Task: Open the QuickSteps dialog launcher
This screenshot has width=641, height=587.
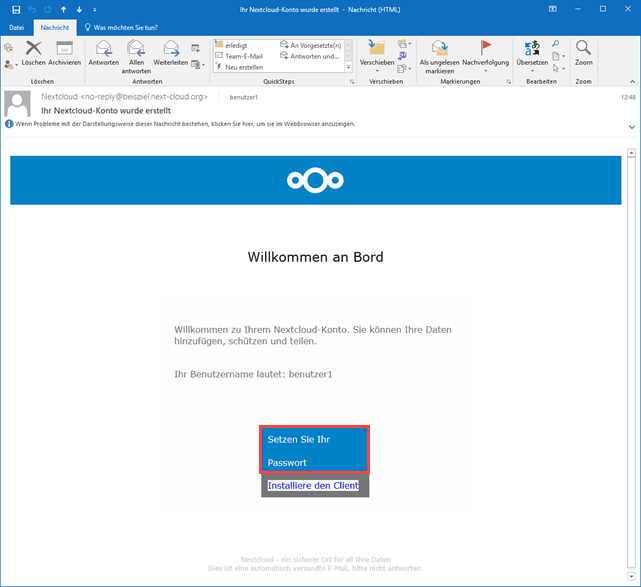Action: pyautogui.click(x=352, y=82)
